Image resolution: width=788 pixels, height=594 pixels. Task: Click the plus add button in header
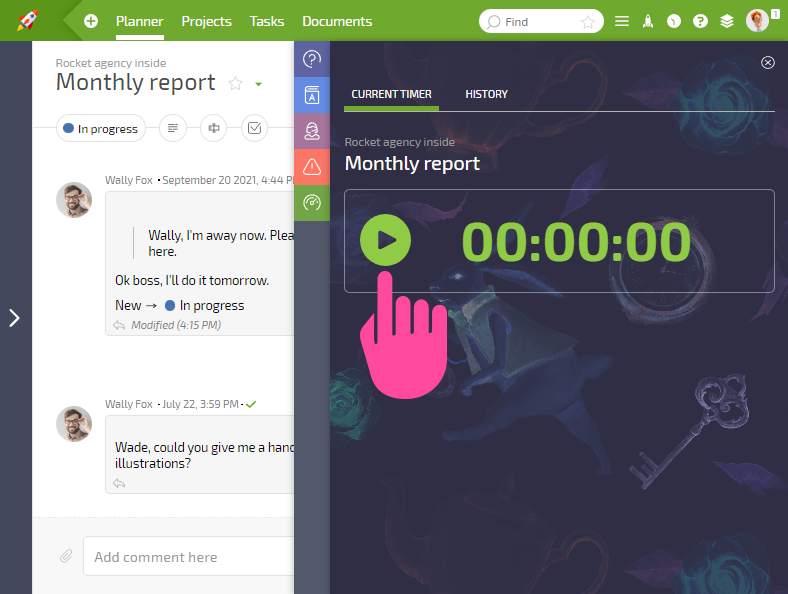(91, 21)
